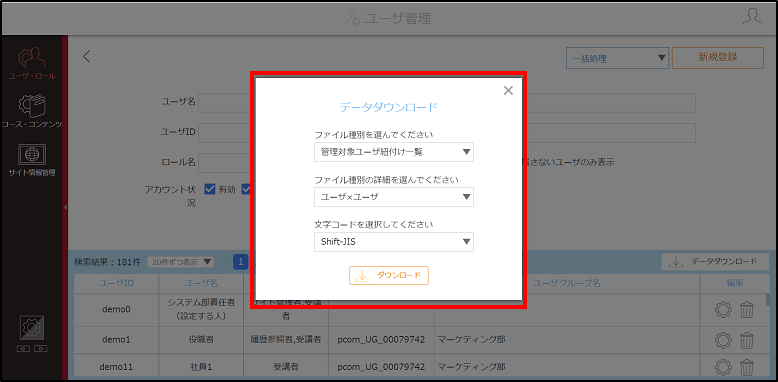Click the ユーザ名 column header
Image resolution: width=778 pixels, height=382 pixels.
tap(201, 283)
